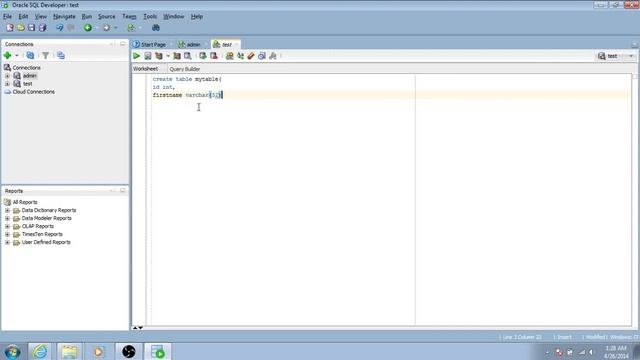640x360 pixels.
Task: Click the Filter funnel icon in Connections
Action: click(45, 55)
